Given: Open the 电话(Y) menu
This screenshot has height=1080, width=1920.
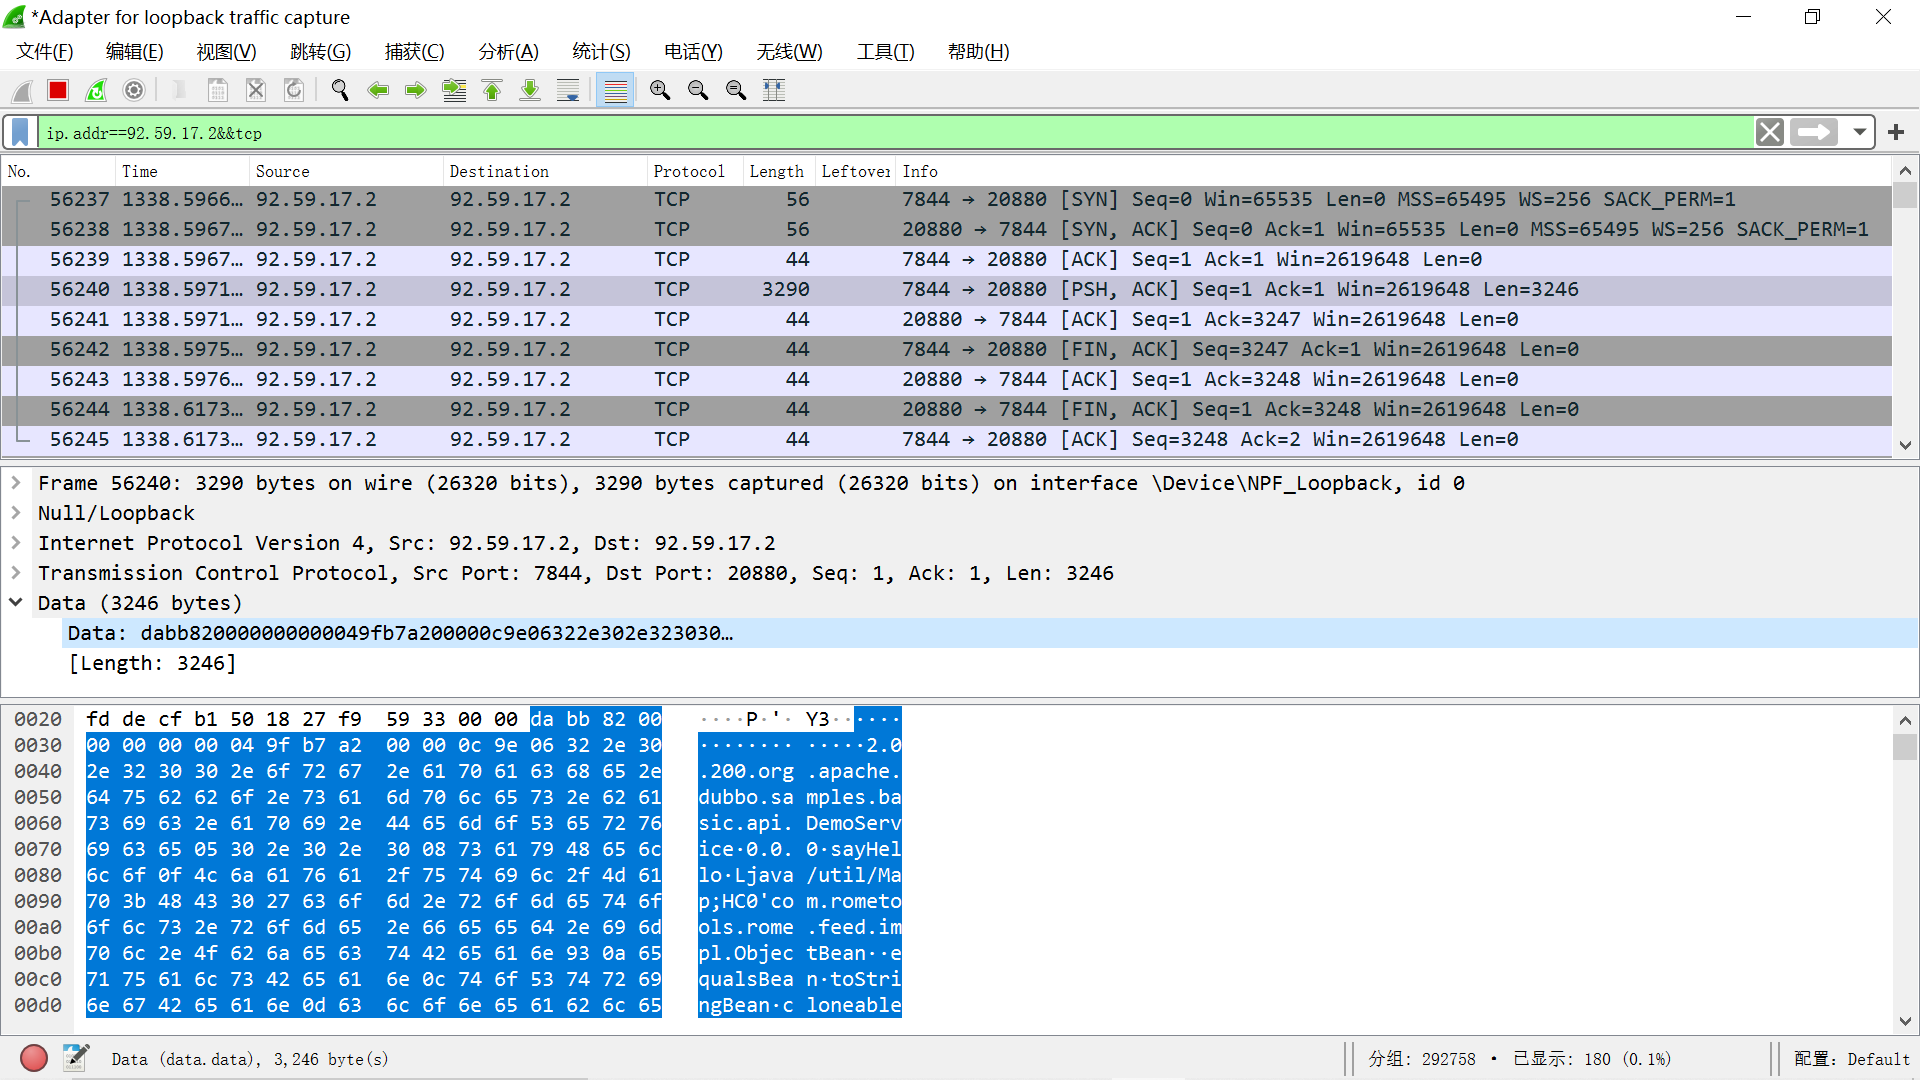Looking at the screenshot, I should tap(694, 52).
